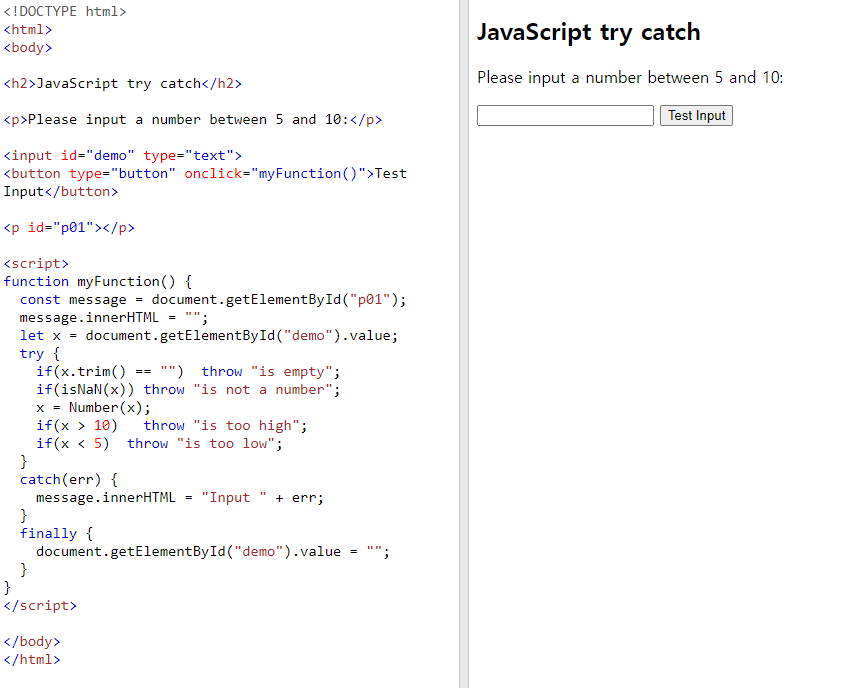The height and width of the screenshot is (688, 855).
Task: Click the opening <body> tag line
Action: [28, 47]
